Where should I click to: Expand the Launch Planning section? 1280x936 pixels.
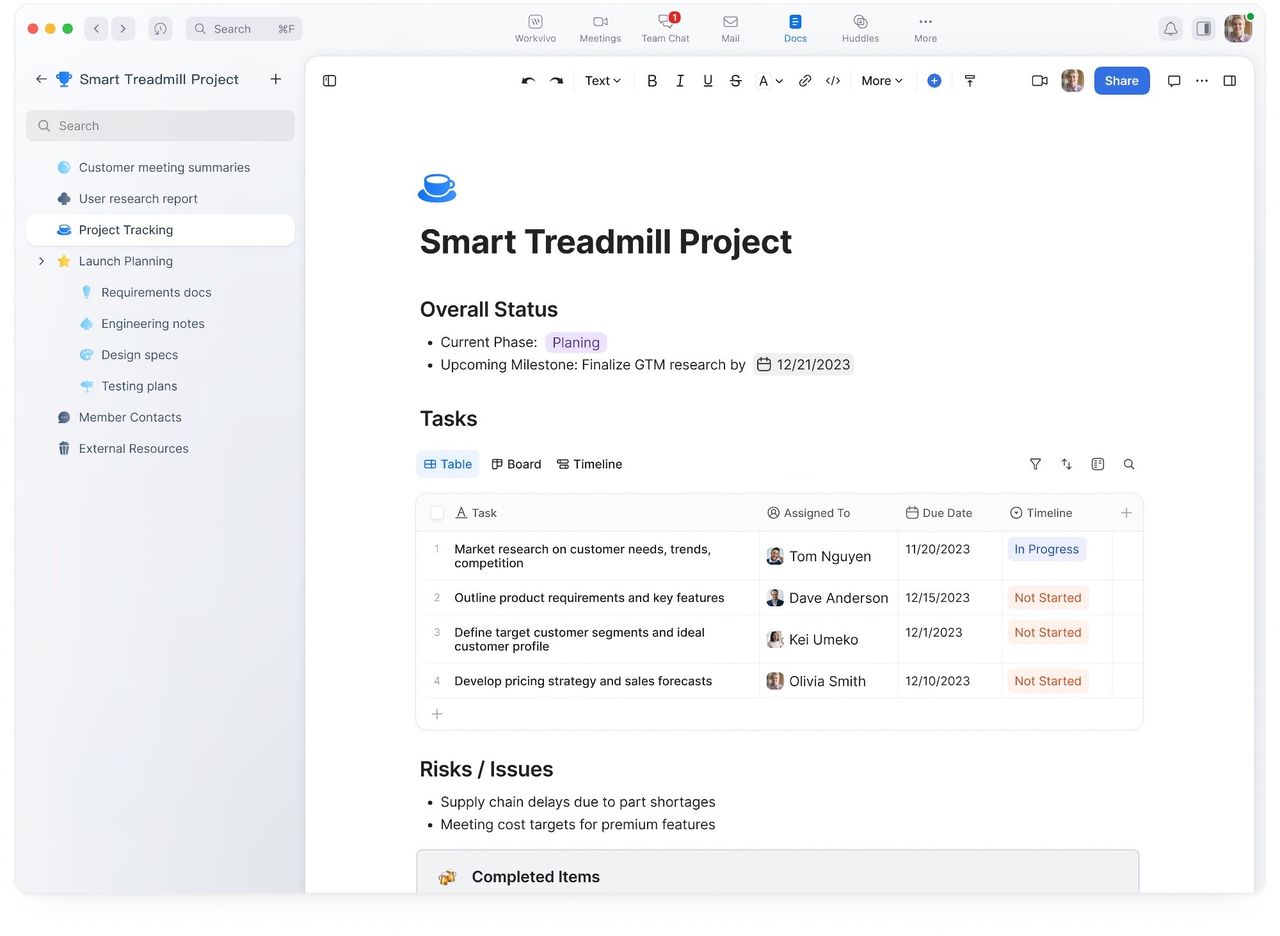point(41,261)
